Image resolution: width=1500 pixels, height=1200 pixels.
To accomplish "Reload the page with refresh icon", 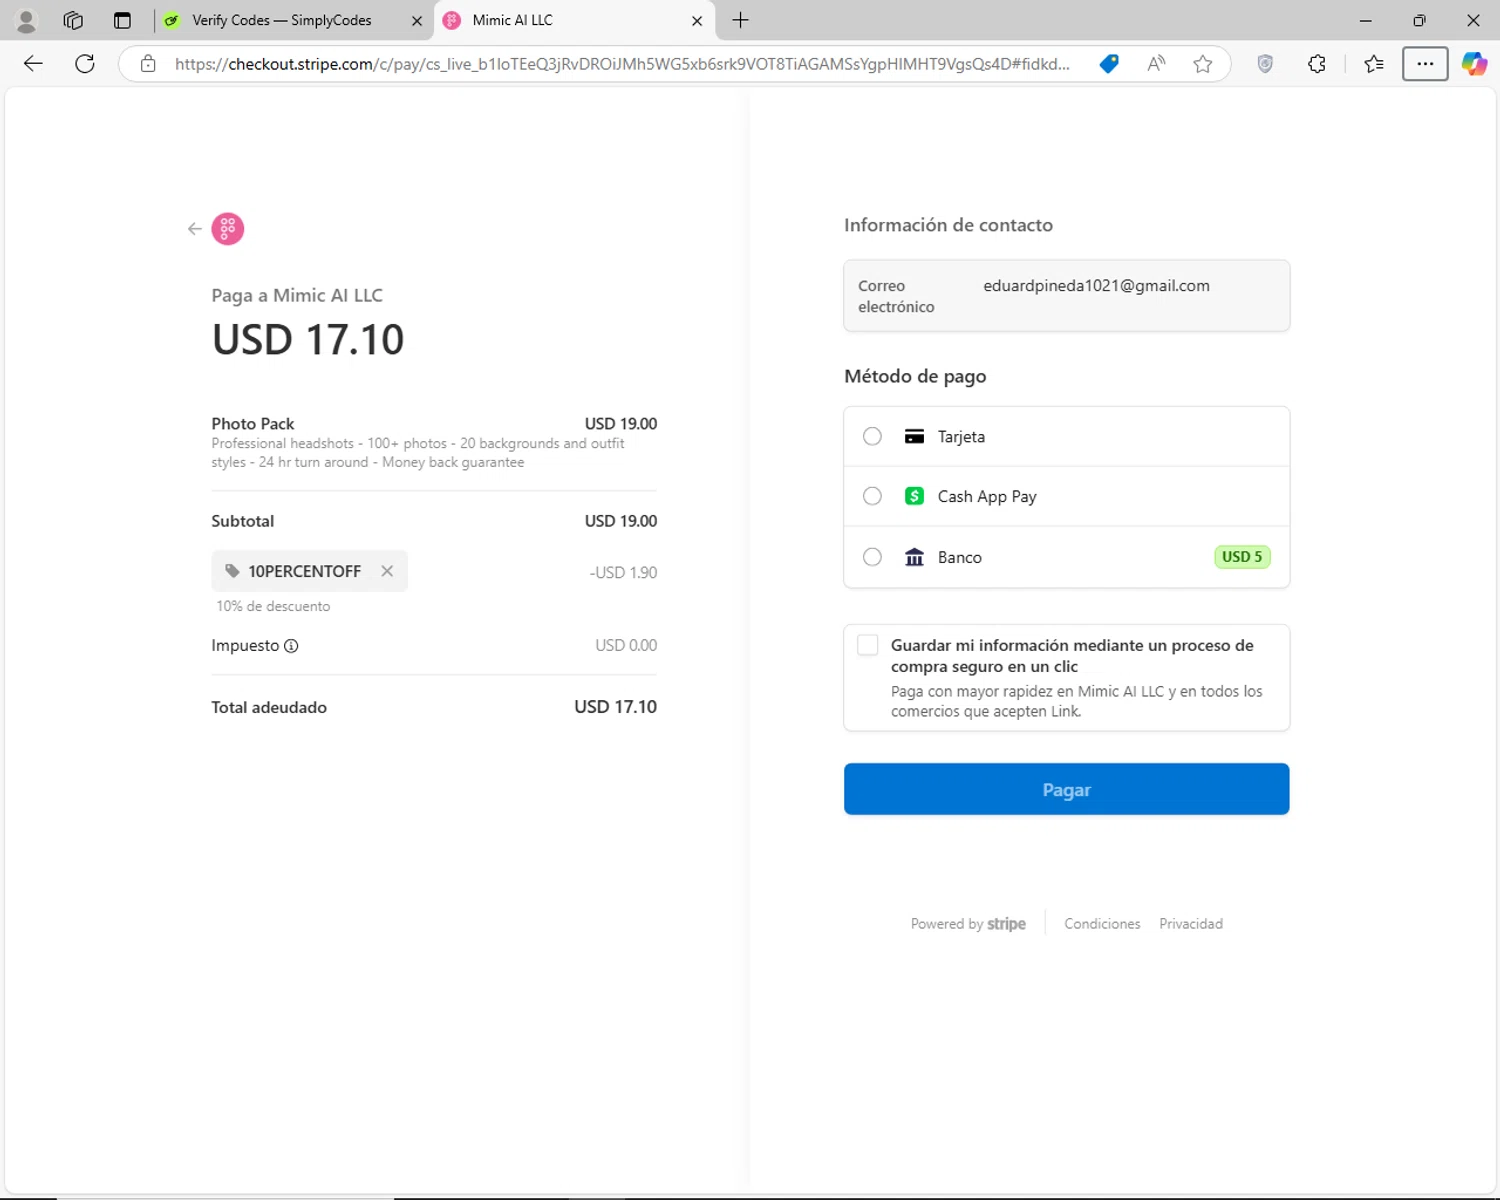I will [85, 64].
